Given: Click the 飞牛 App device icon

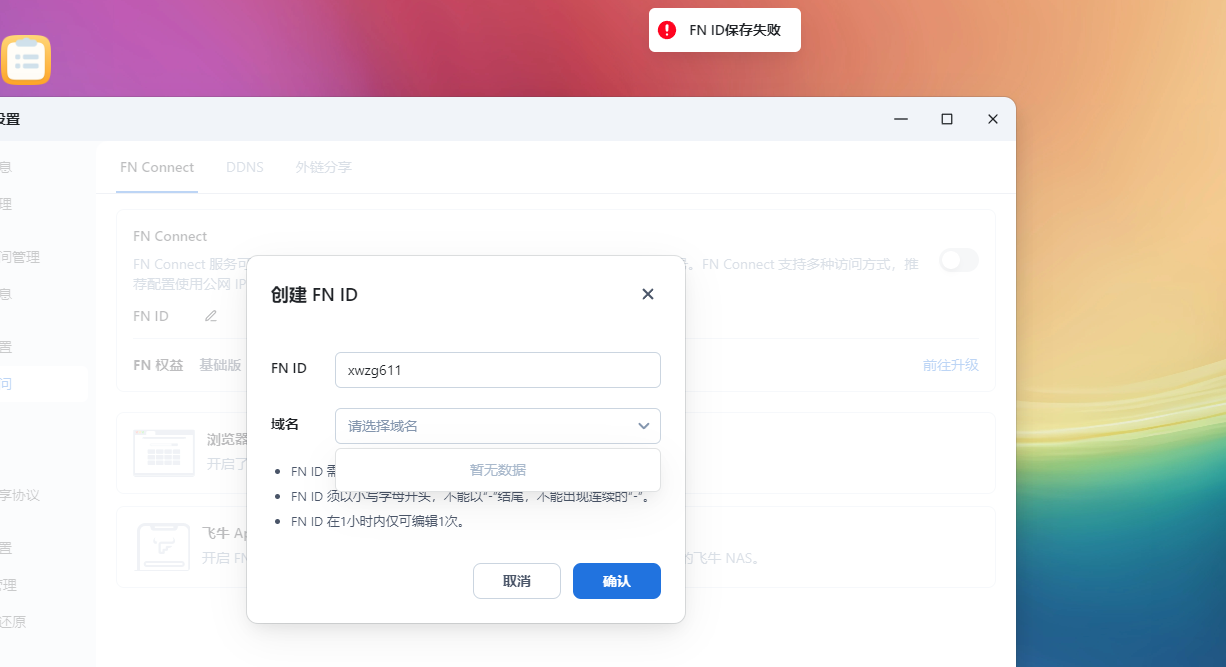Looking at the screenshot, I should coord(163,547).
